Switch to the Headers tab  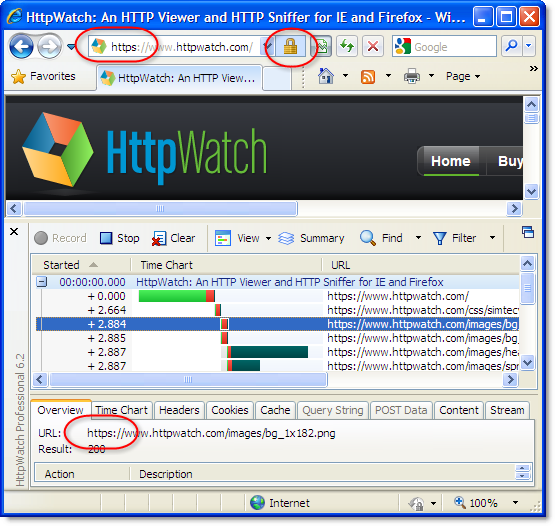179,410
